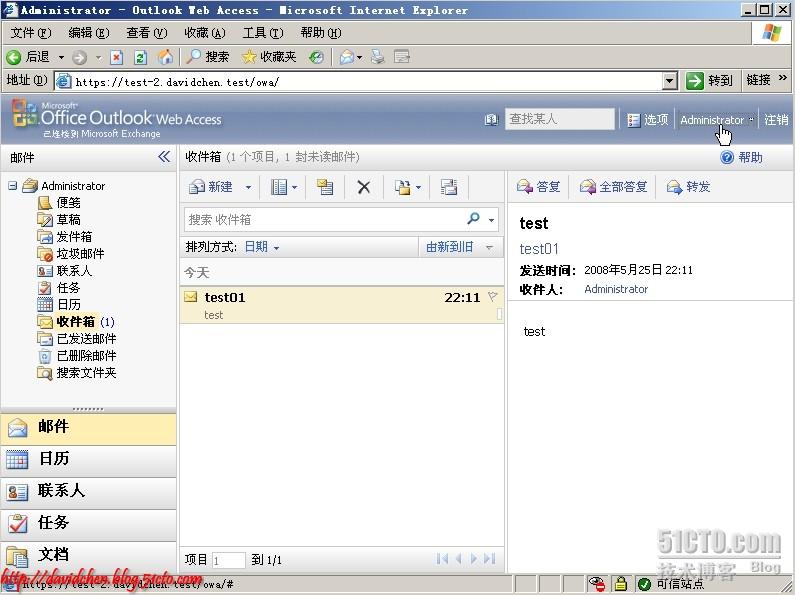
Task: Click the Help (帮助) question mark icon
Action: click(x=727, y=158)
